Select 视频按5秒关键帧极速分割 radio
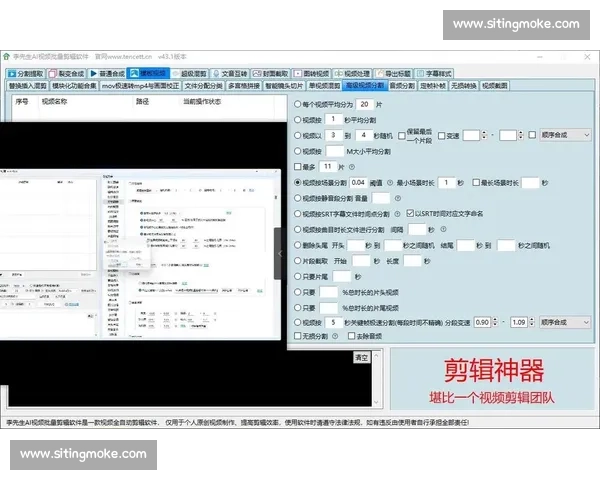Viewport: 600px width, 480px height. coord(297,322)
